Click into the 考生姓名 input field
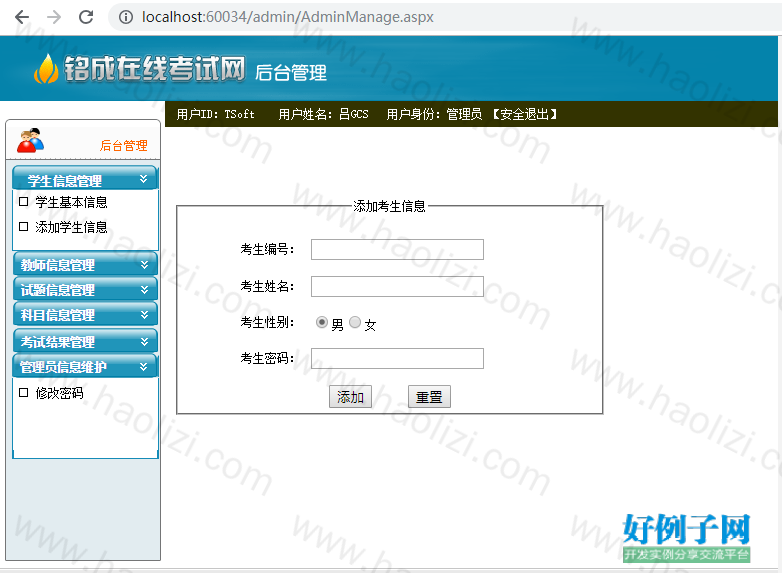This screenshot has width=782, height=573. point(397,287)
